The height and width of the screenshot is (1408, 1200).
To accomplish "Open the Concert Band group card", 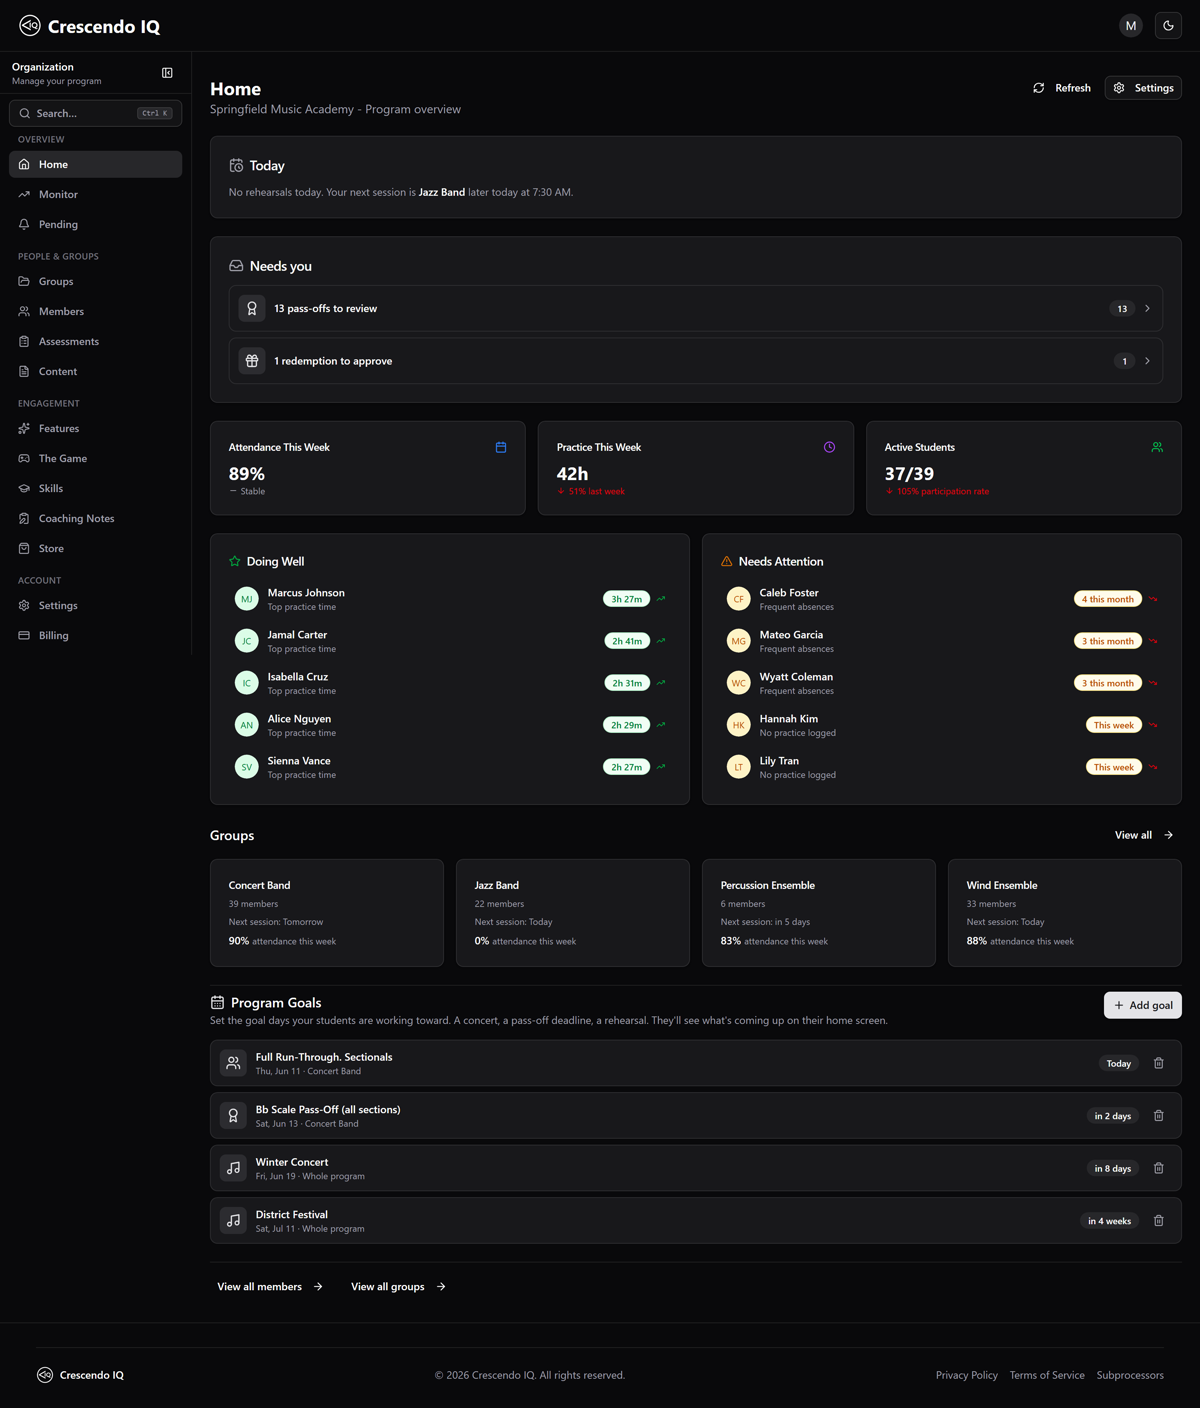I will pos(327,913).
